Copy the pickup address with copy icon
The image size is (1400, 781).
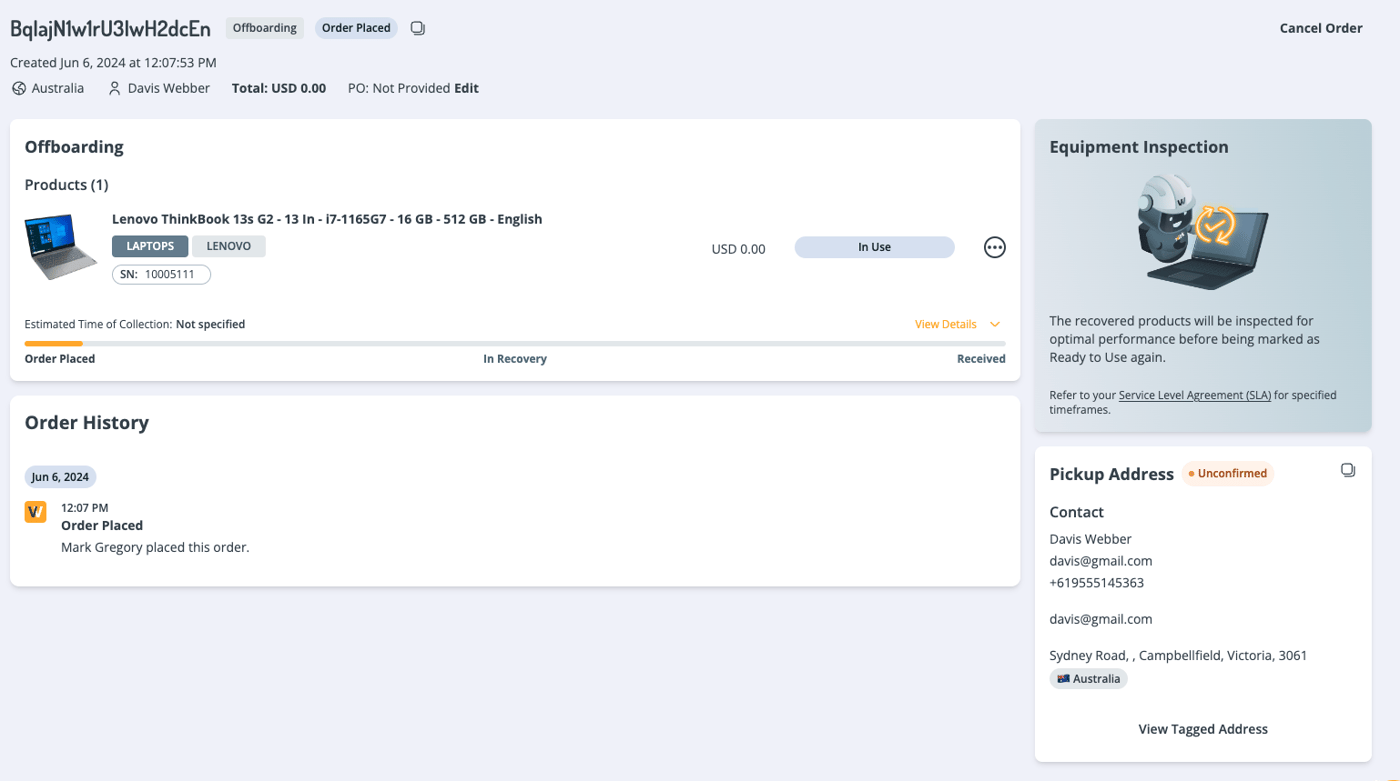1347,470
